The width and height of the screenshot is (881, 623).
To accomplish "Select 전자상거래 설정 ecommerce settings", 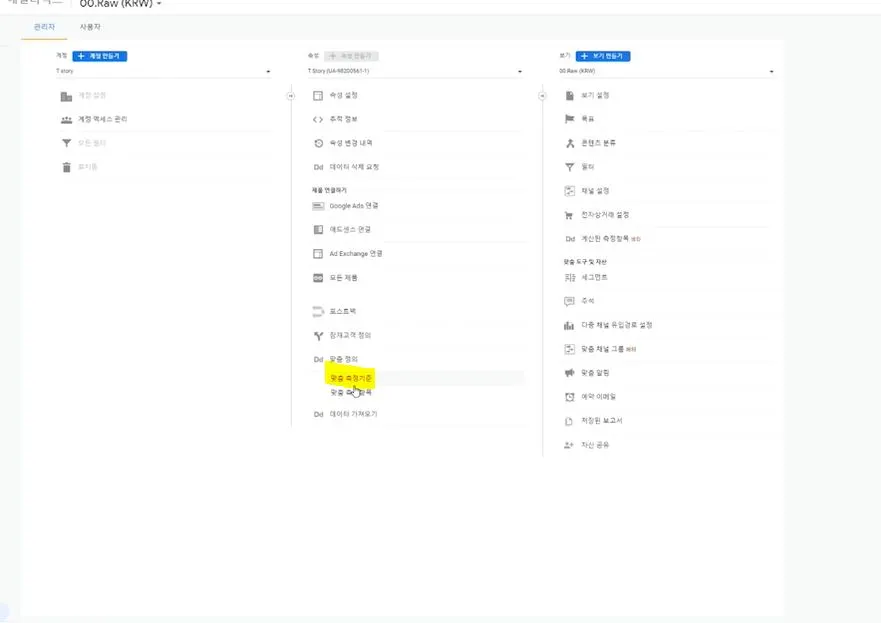I will (x=605, y=214).
